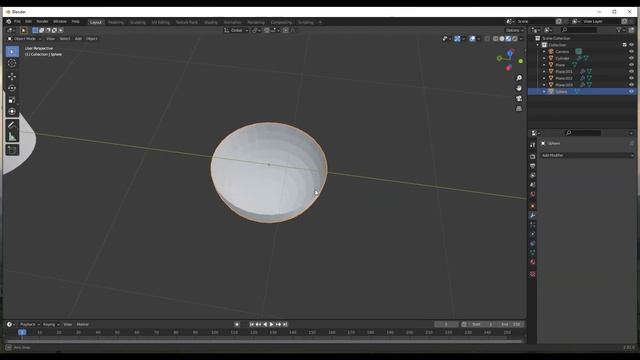
Task: Hide the Cylinder object in outliner
Action: pos(631,58)
